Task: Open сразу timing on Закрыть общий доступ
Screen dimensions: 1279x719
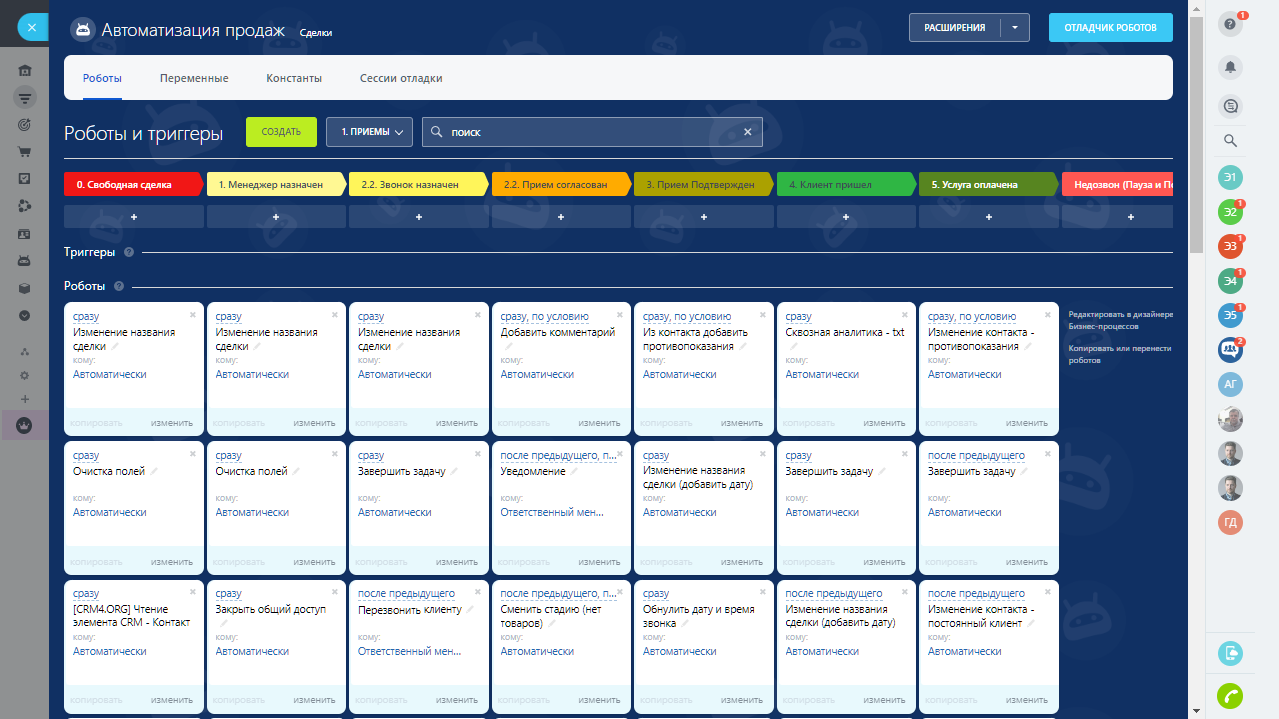Action: coord(229,594)
